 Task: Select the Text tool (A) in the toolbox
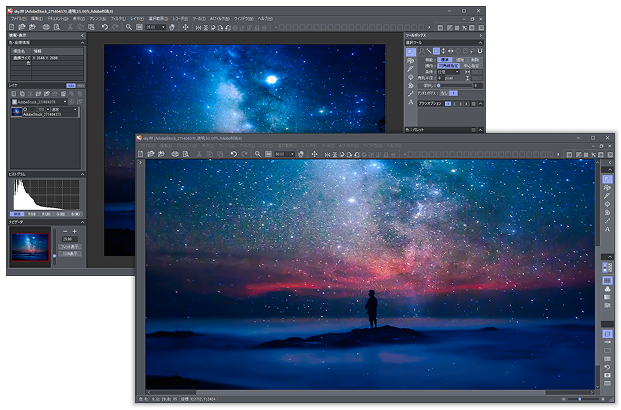411,101
